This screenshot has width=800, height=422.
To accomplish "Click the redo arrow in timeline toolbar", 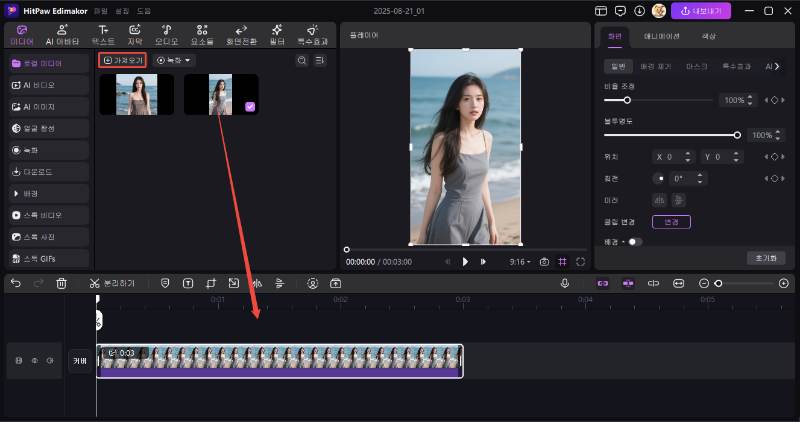I will point(38,283).
